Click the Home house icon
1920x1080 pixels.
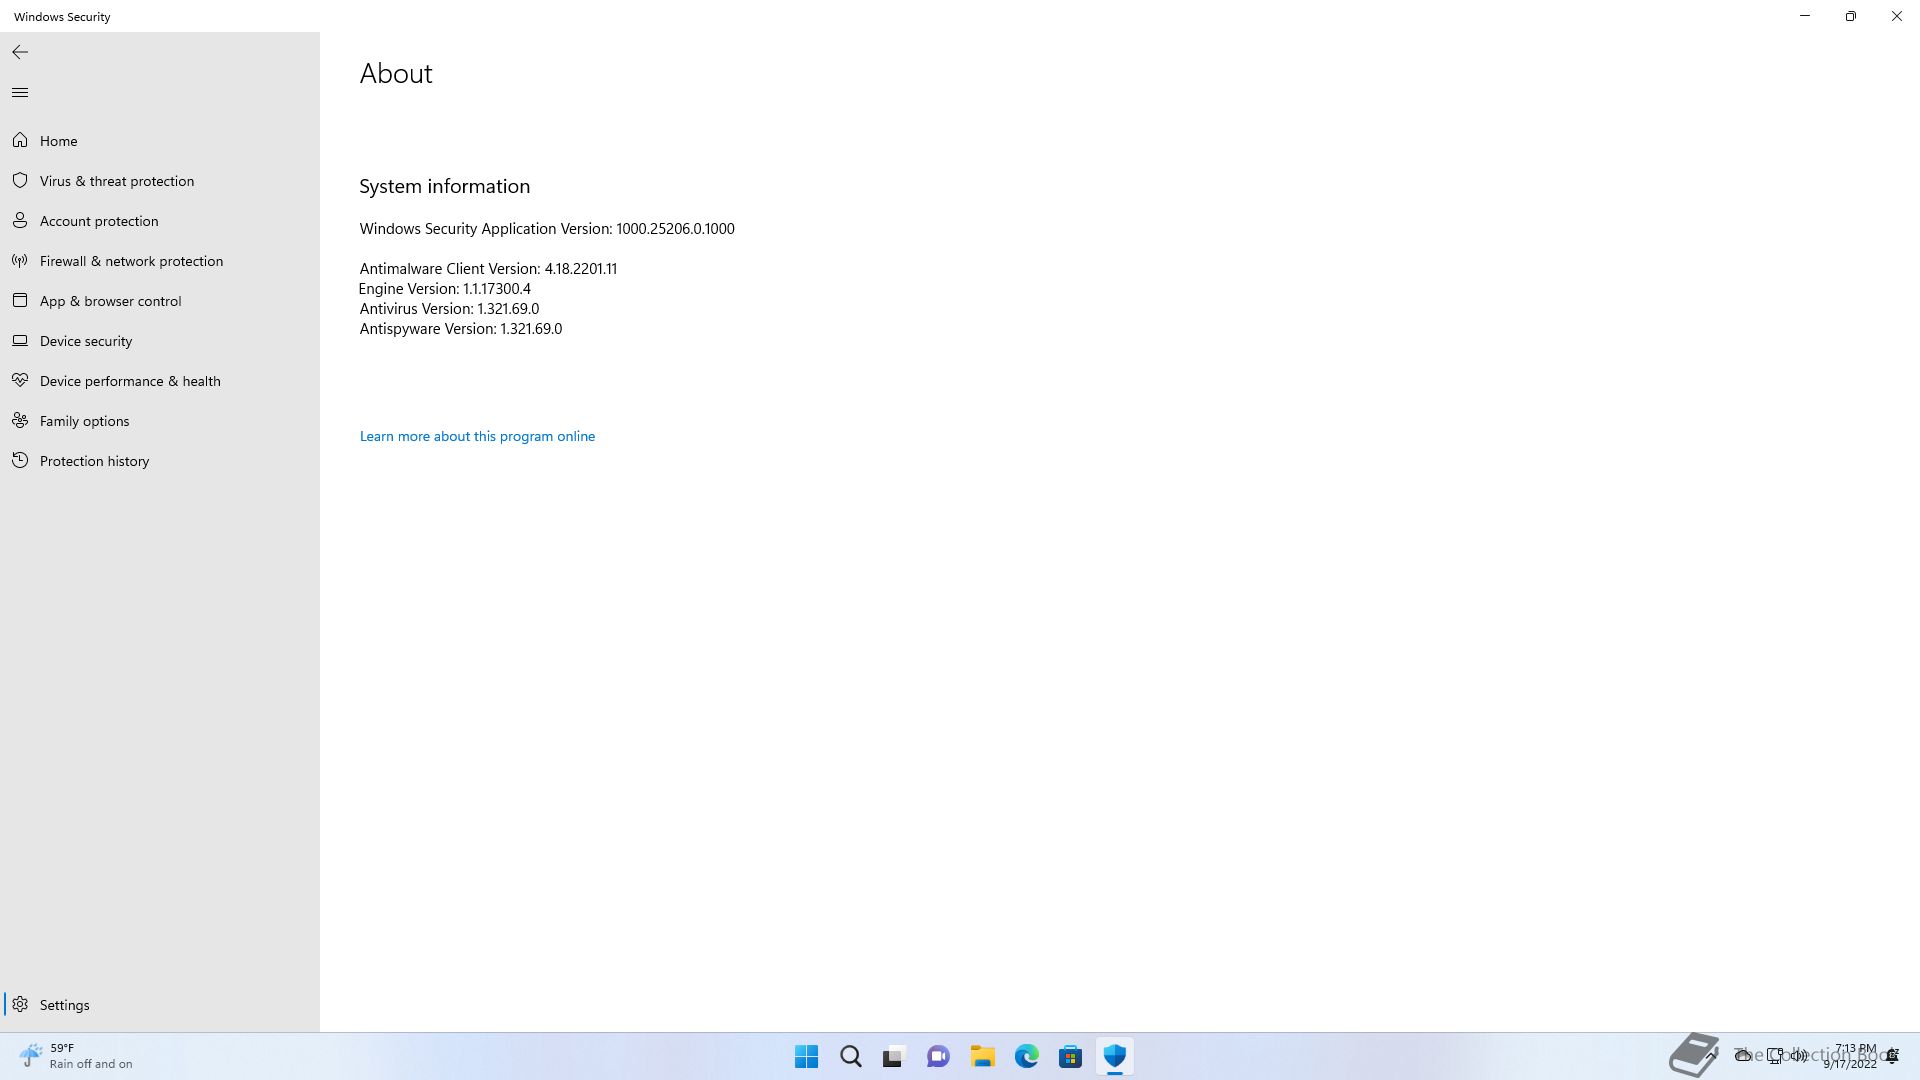[20, 141]
